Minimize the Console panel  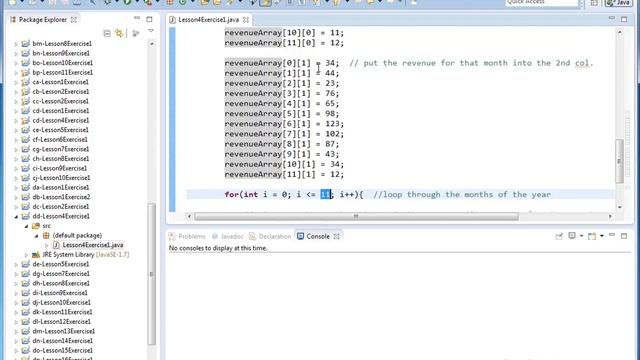coord(612,235)
